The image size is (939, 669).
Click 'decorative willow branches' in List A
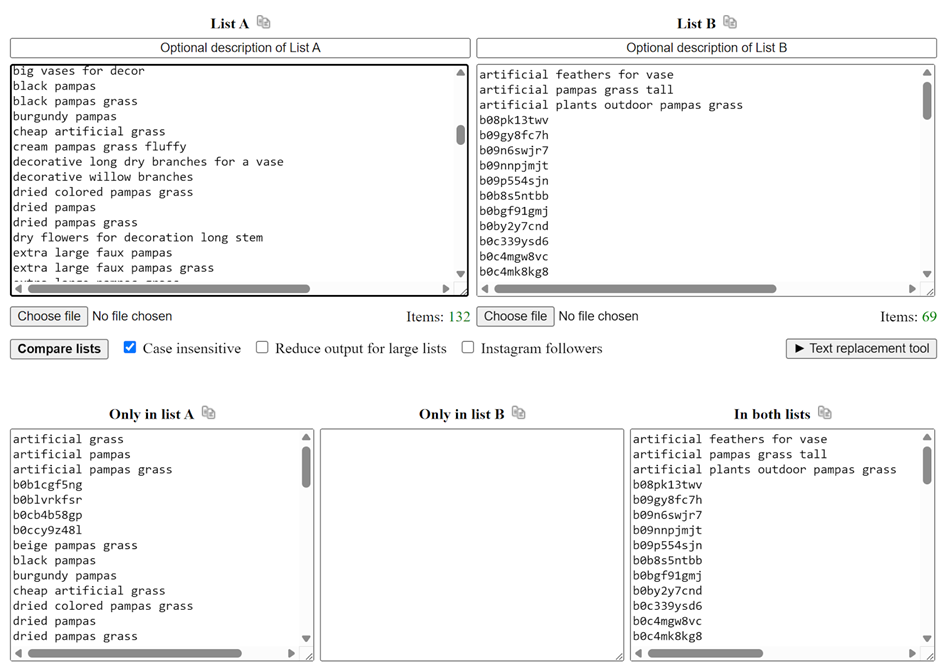point(103,177)
